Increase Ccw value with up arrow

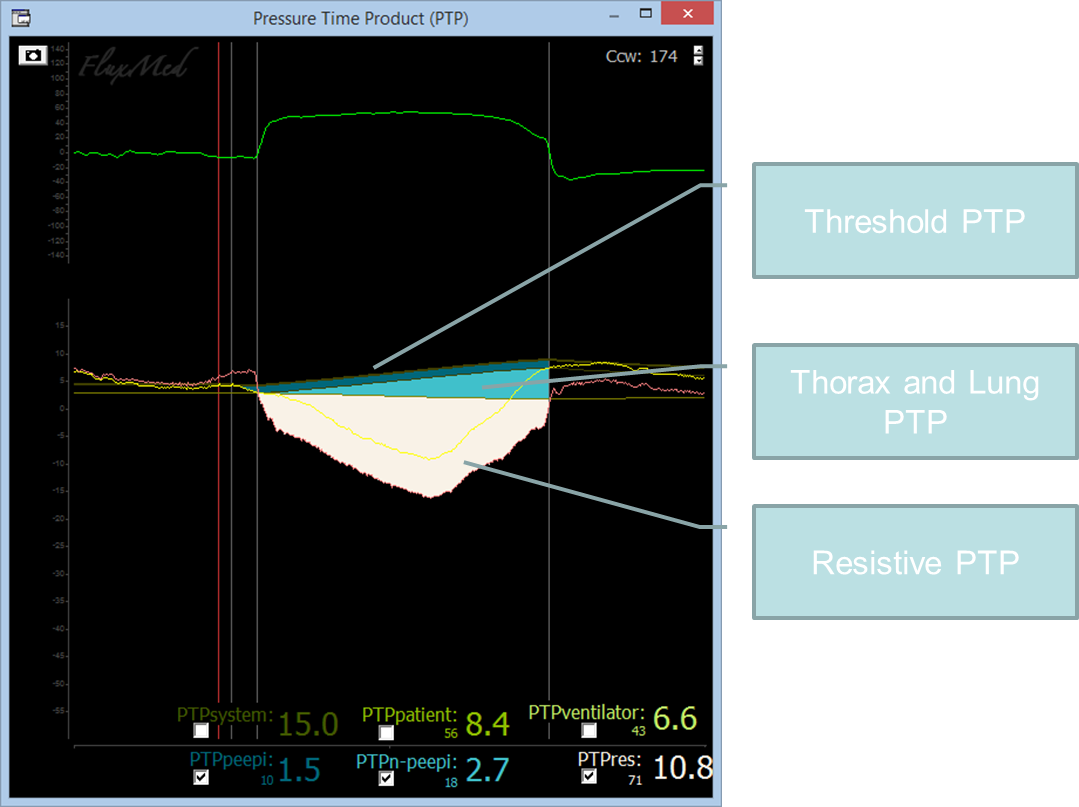[698, 50]
